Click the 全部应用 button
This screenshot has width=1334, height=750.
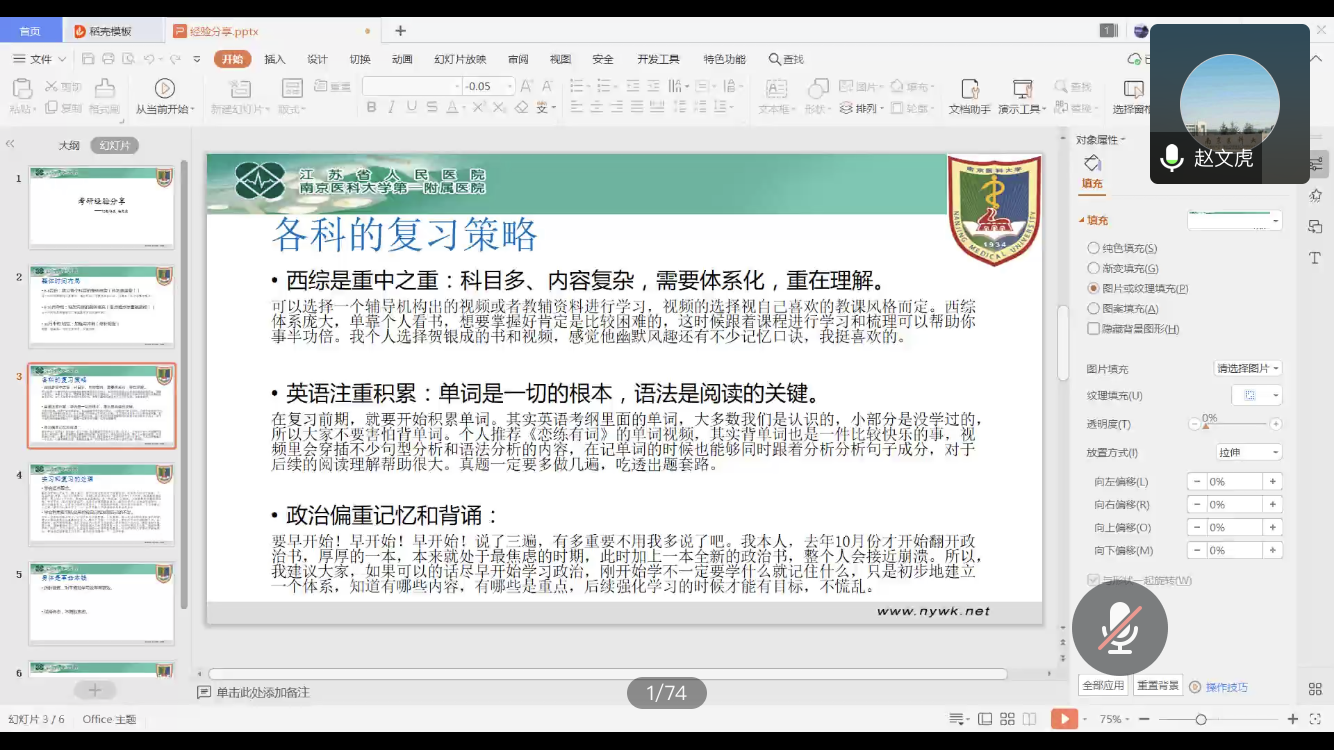pos(1103,686)
